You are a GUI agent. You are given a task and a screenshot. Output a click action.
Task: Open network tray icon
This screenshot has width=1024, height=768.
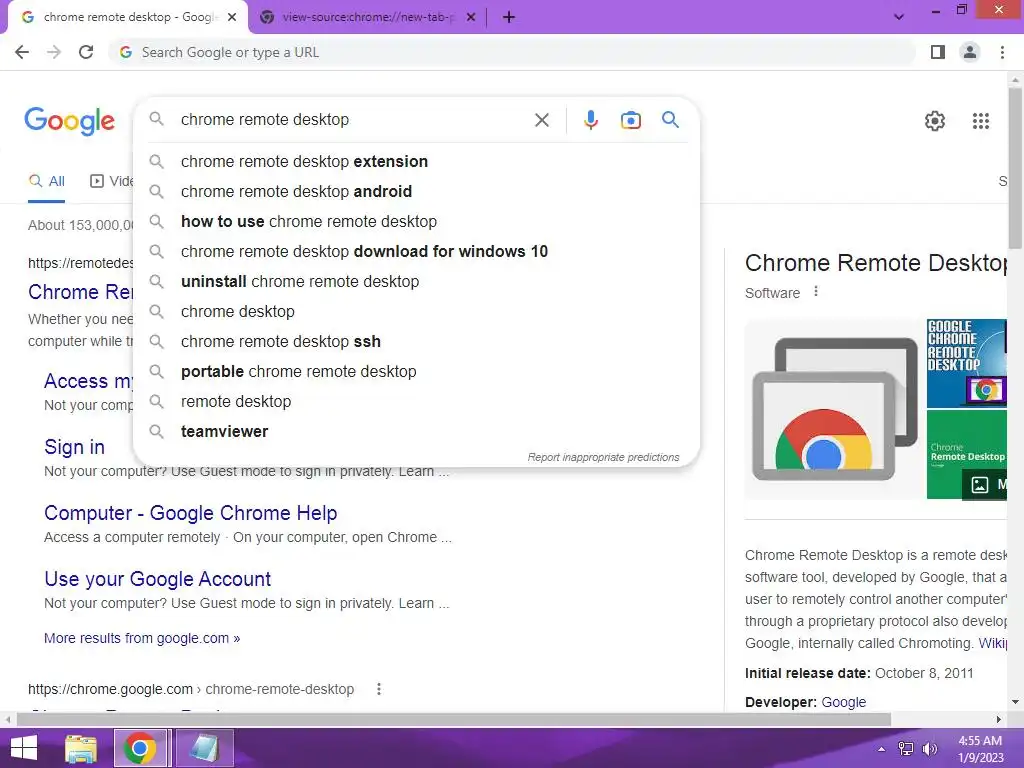(x=906, y=749)
